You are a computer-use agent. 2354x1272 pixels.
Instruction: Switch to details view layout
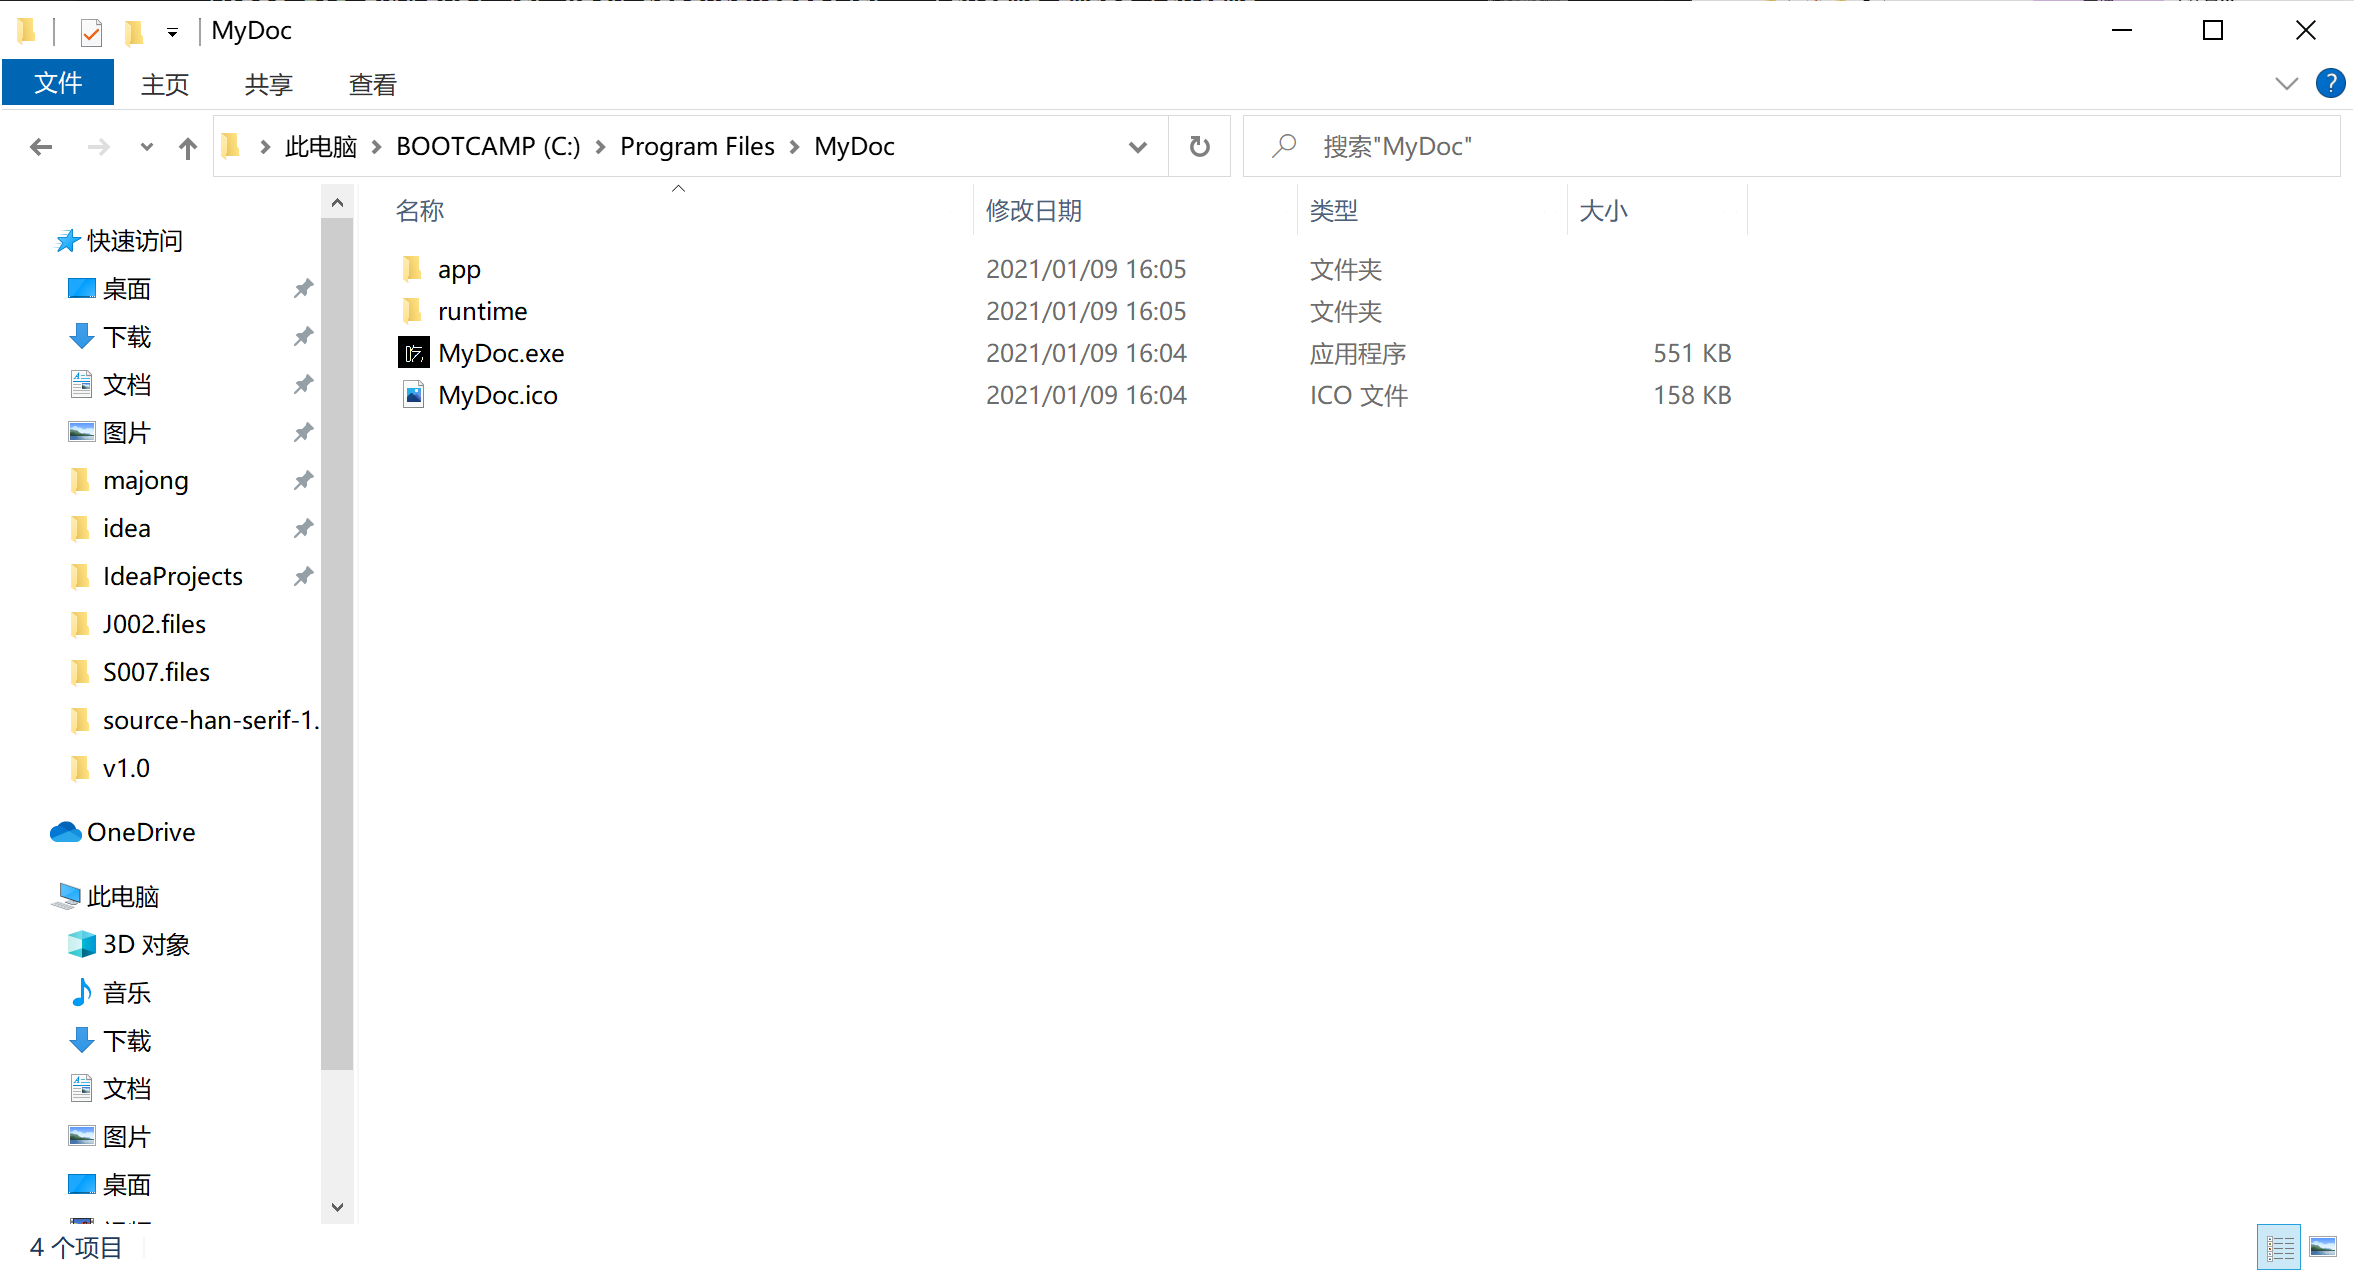click(2279, 1247)
